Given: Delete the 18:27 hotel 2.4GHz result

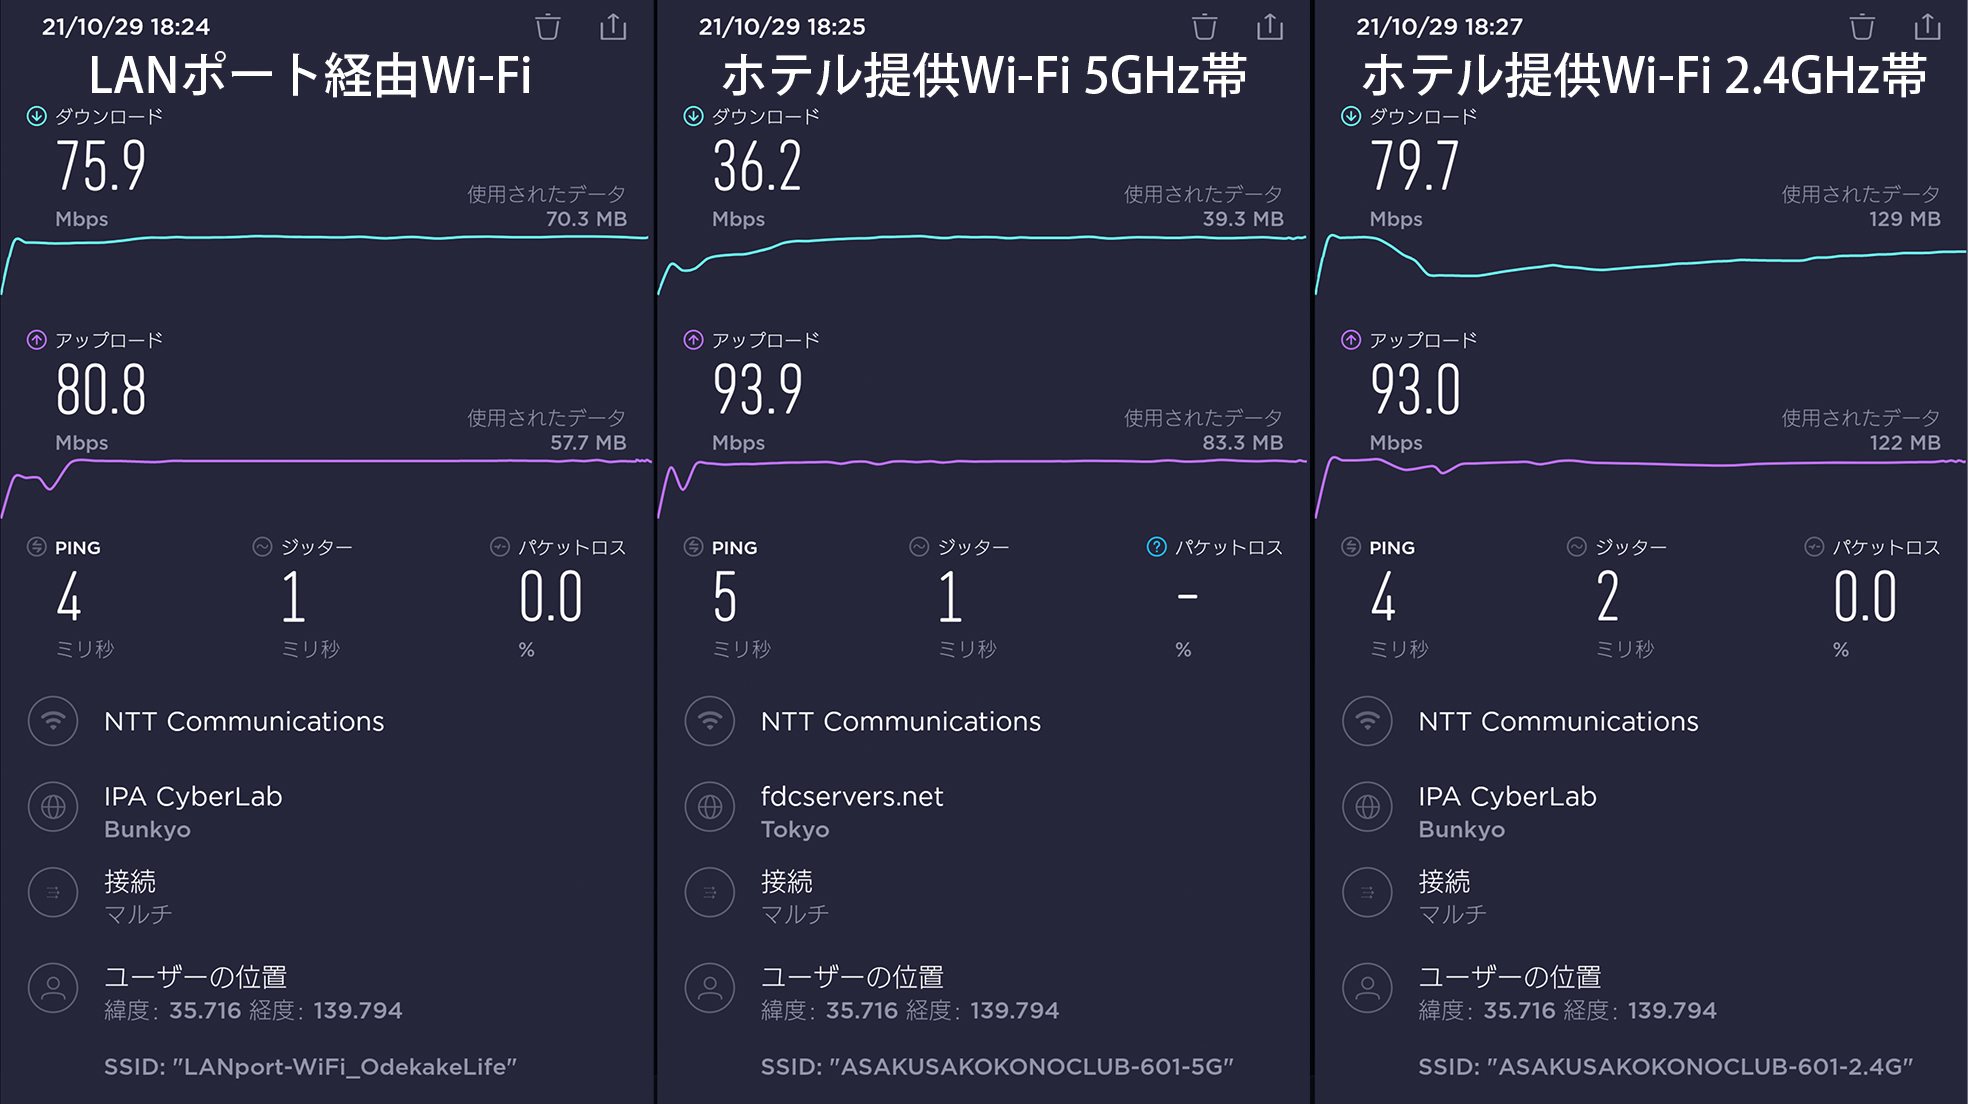Looking at the screenshot, I should (1862, 27).
